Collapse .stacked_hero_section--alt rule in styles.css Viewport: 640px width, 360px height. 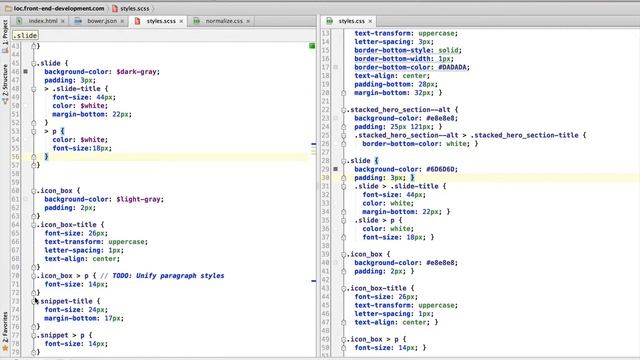pos(344,110)
